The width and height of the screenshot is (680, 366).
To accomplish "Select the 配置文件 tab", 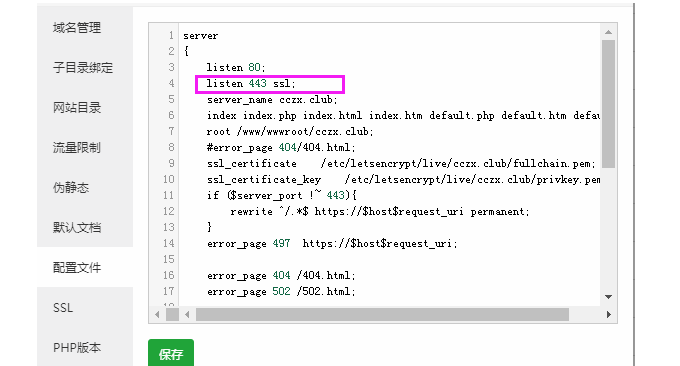I will [x=77, y=268].
